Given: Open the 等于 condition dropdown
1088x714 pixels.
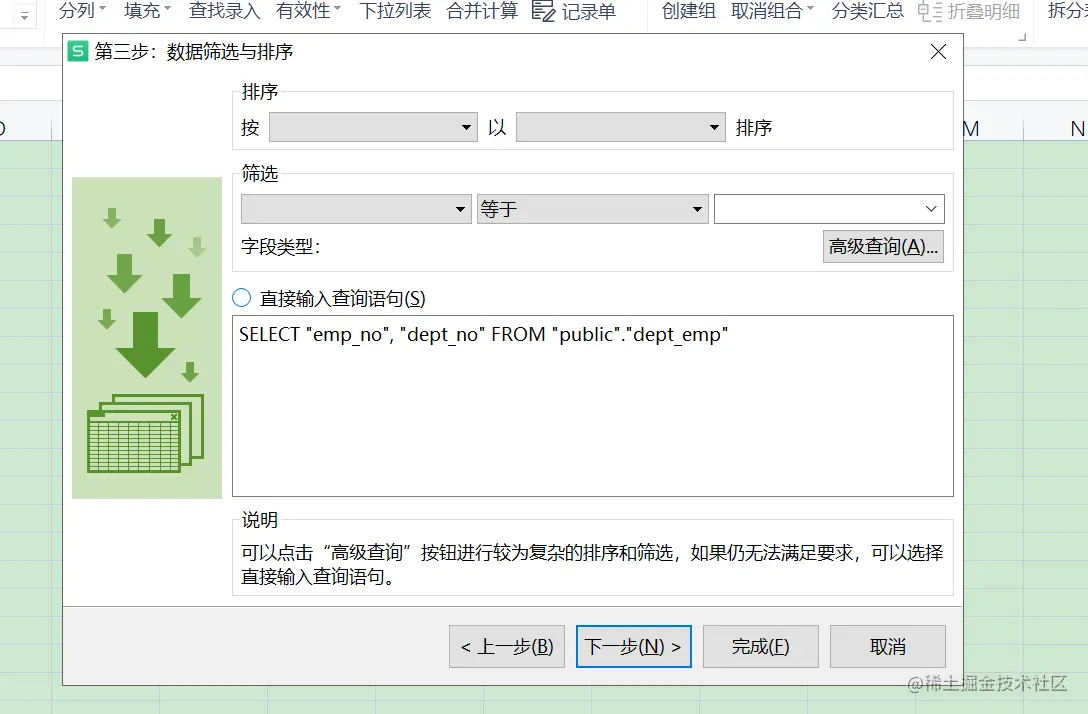Looking at the screenshot, I should (x=593, y=209).
